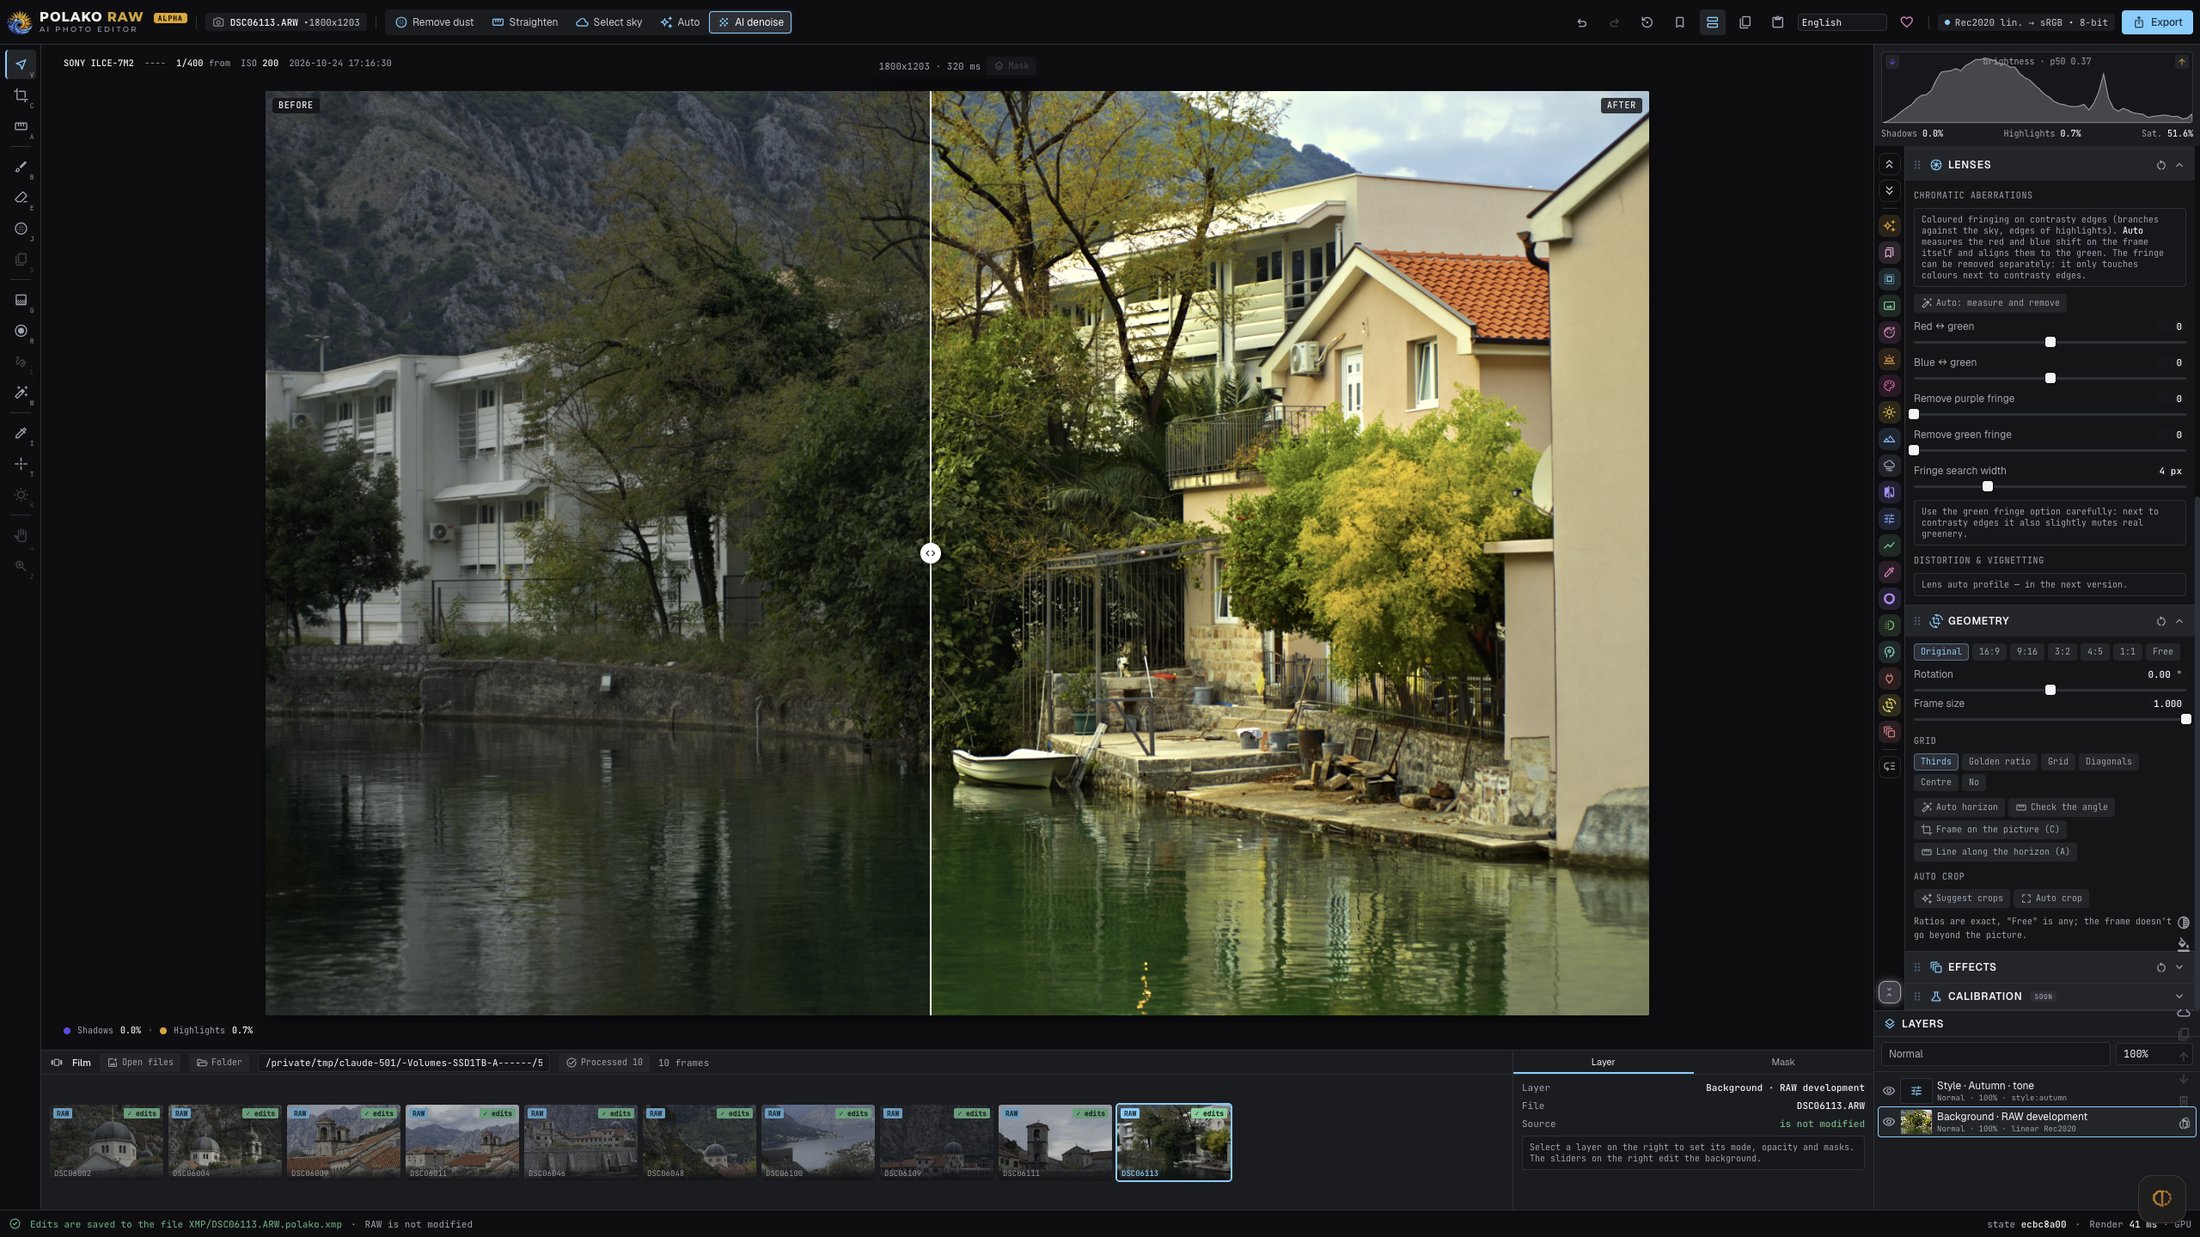Select the Eraser tool in left toolbar

tap(21, 198)
